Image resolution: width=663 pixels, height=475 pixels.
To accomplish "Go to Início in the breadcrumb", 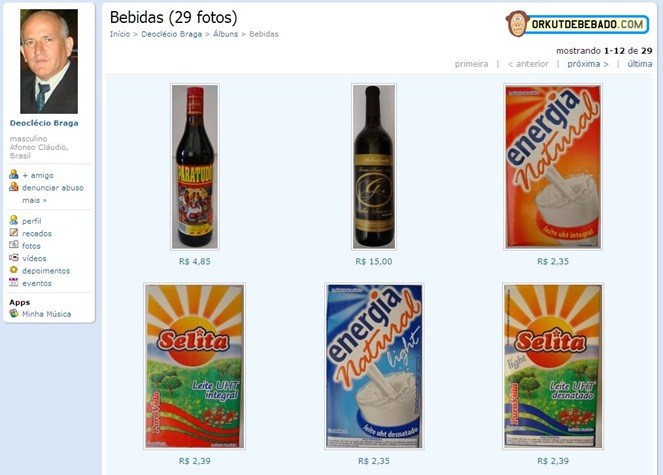I will click(120, 34).
